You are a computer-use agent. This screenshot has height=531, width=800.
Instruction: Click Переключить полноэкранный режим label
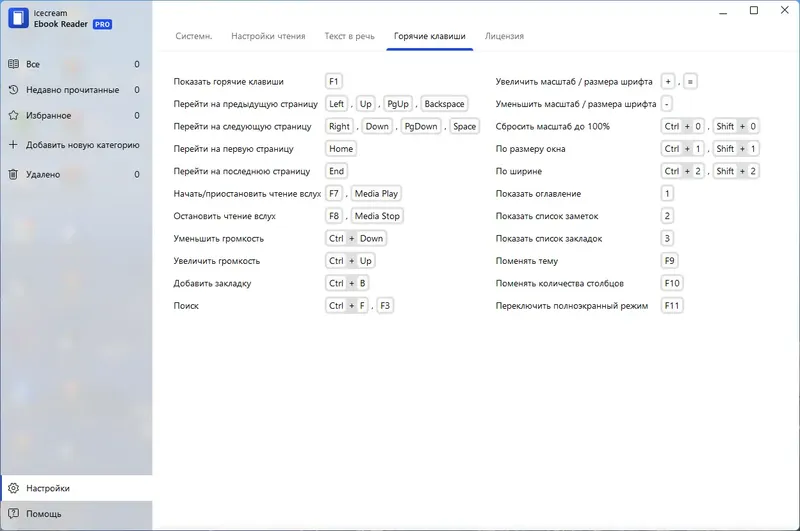point(571,306)
